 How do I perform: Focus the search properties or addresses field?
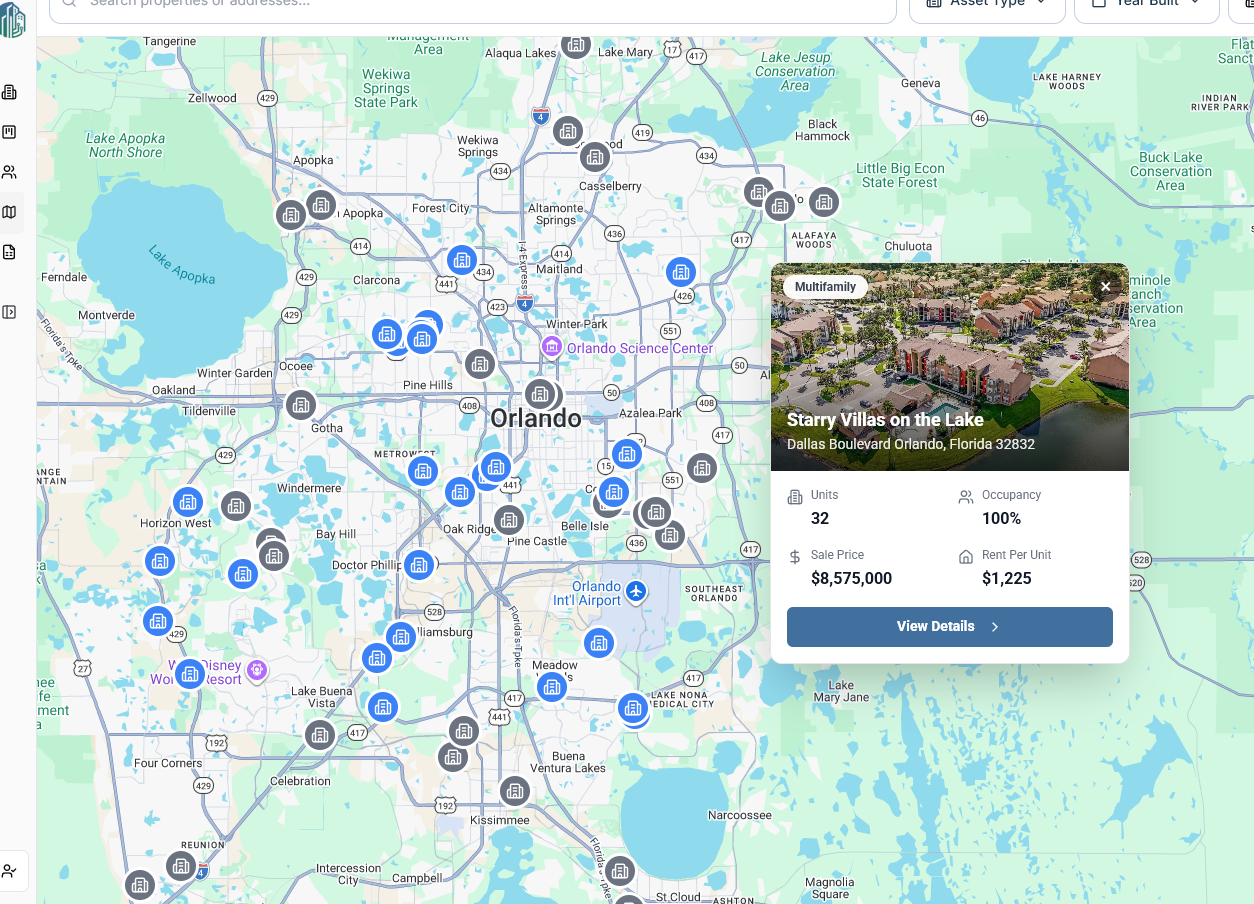tap(472, 4)
